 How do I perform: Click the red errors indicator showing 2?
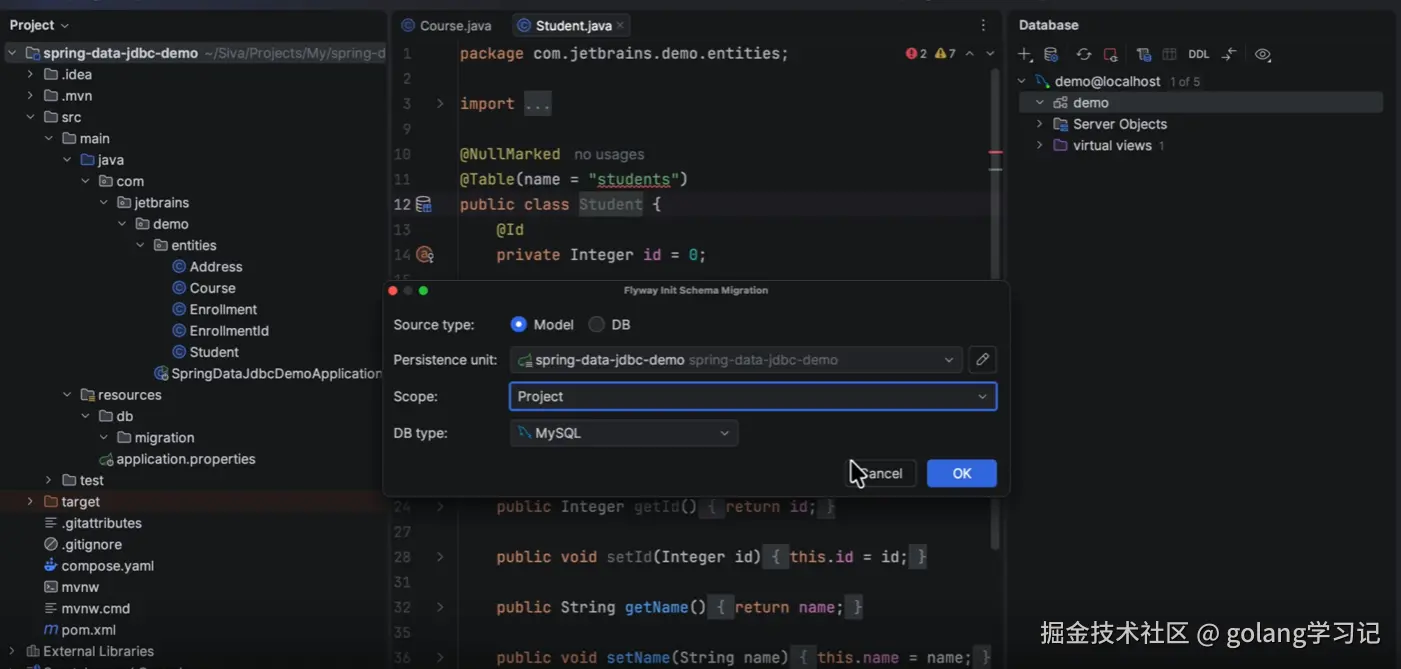point(916,54)
